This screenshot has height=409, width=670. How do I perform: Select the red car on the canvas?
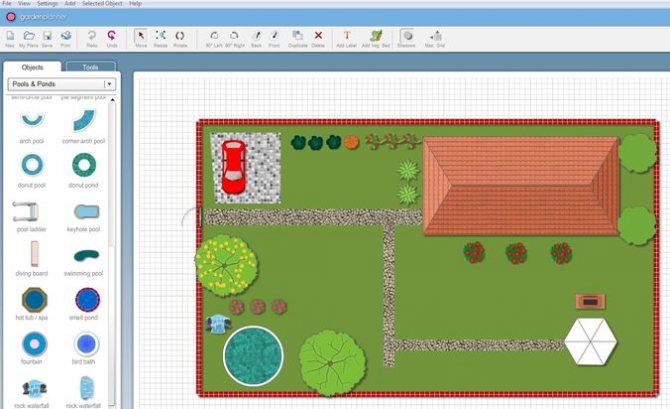[x=232, y=165]
